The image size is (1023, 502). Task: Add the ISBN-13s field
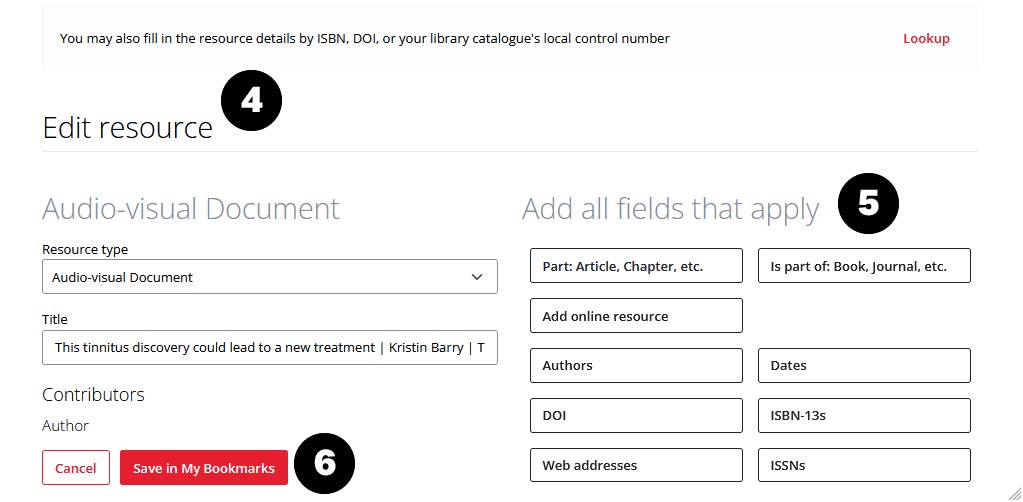864,415
